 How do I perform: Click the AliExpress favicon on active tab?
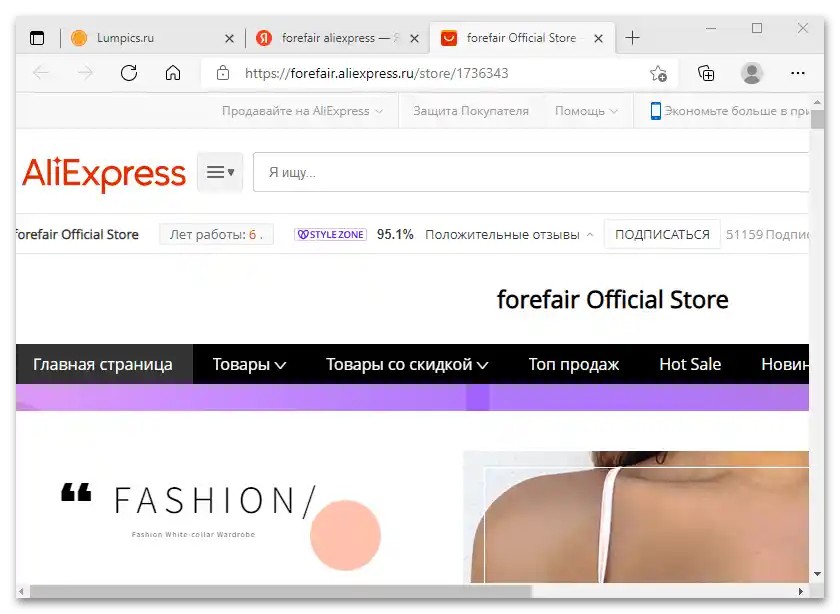449,38
